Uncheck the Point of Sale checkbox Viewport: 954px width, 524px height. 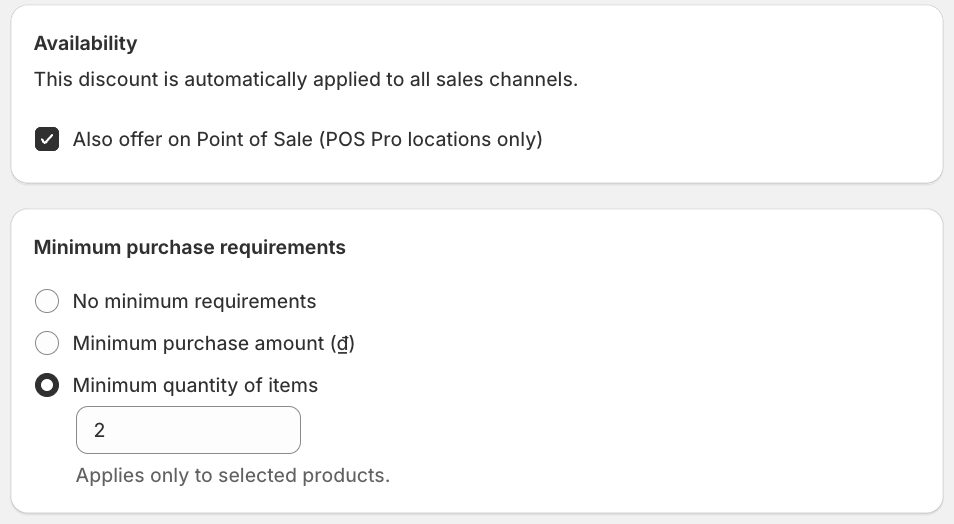click(47, 139)
